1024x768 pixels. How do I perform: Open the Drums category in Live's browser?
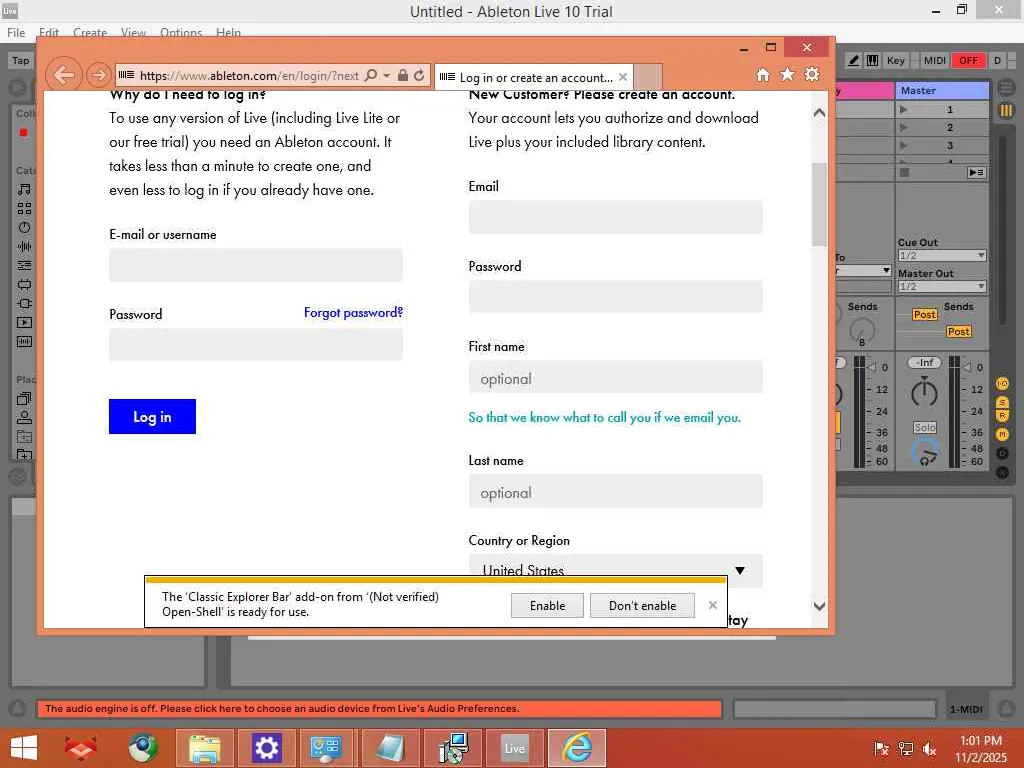tap(24, 208)
